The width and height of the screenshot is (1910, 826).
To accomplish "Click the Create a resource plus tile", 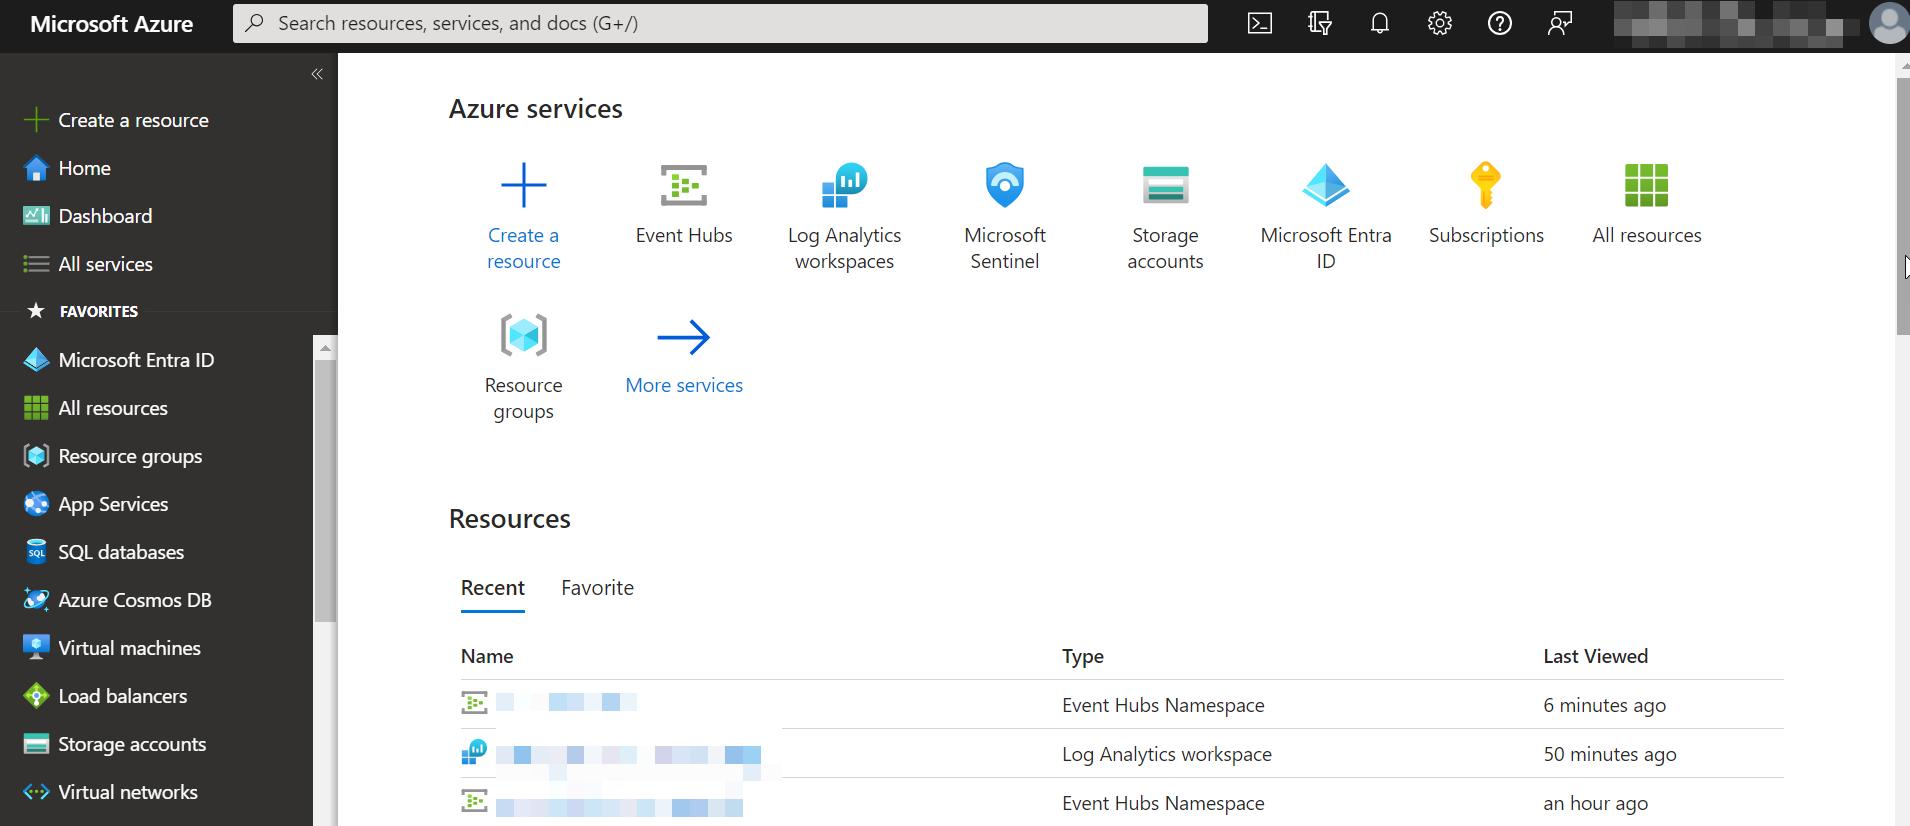I will [524, 216].
